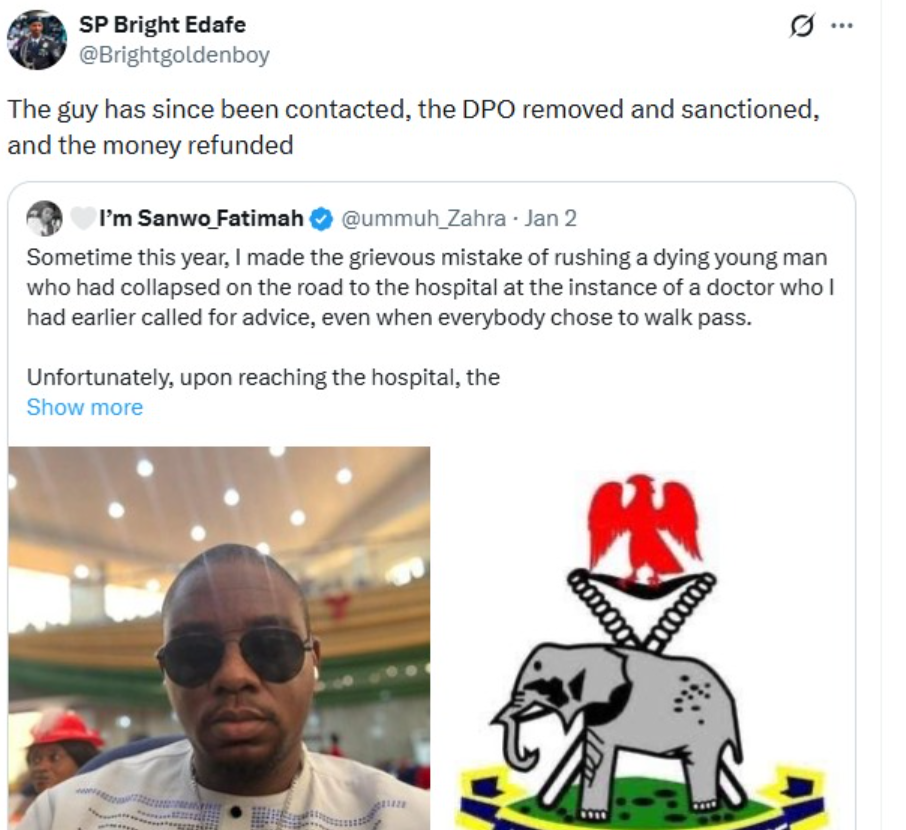The width and height of the screenshot is (906, 830).
Task: Expand quoted tweet with Show more
Action: [x=84, y=407]
